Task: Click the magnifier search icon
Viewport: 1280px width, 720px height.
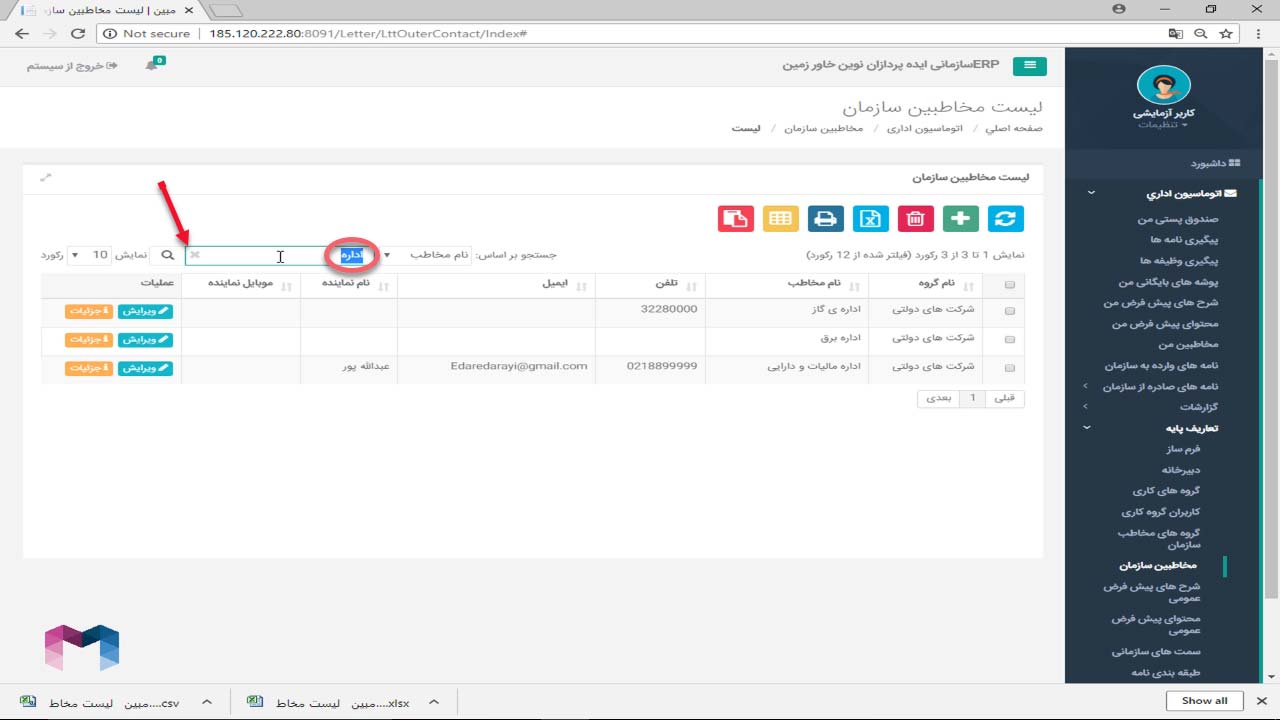Action: pos(168,255)
